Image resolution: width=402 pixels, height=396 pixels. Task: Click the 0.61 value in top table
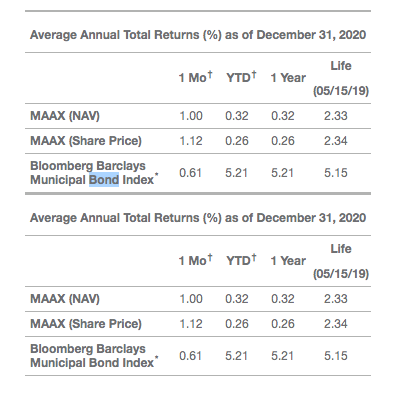[x=190, y=173]
